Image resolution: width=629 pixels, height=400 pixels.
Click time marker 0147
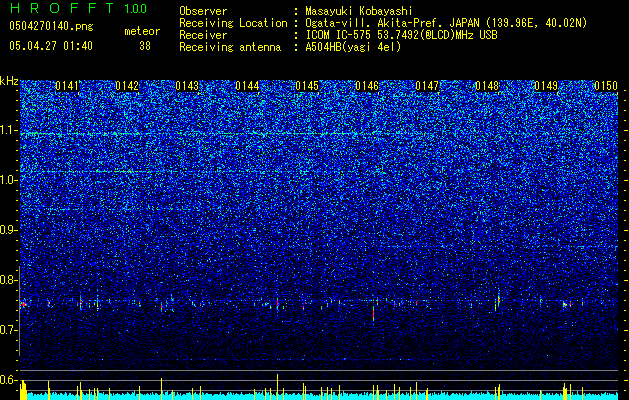[427, 86]
